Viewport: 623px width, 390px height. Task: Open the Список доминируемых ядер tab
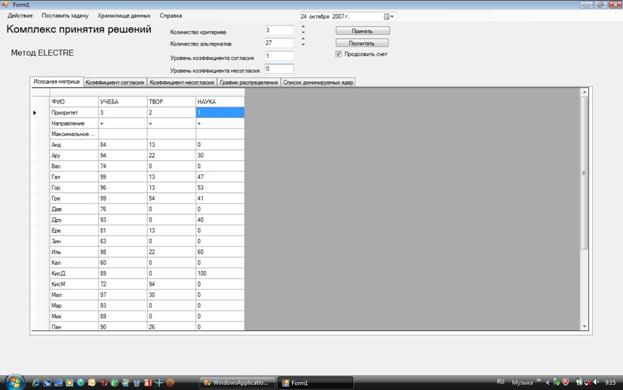coord(318,82)
